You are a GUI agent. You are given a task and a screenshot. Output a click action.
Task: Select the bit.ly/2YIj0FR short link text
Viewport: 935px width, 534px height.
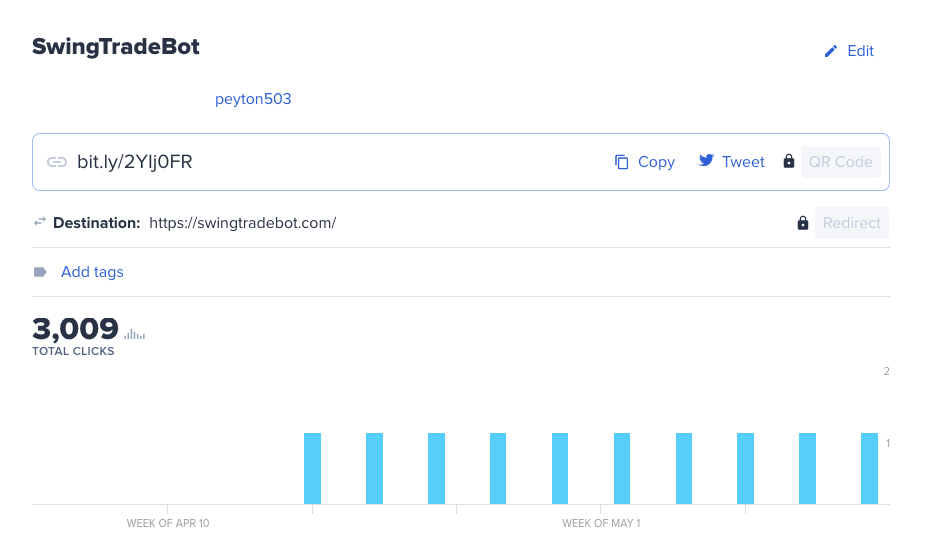tap(135, 162)
